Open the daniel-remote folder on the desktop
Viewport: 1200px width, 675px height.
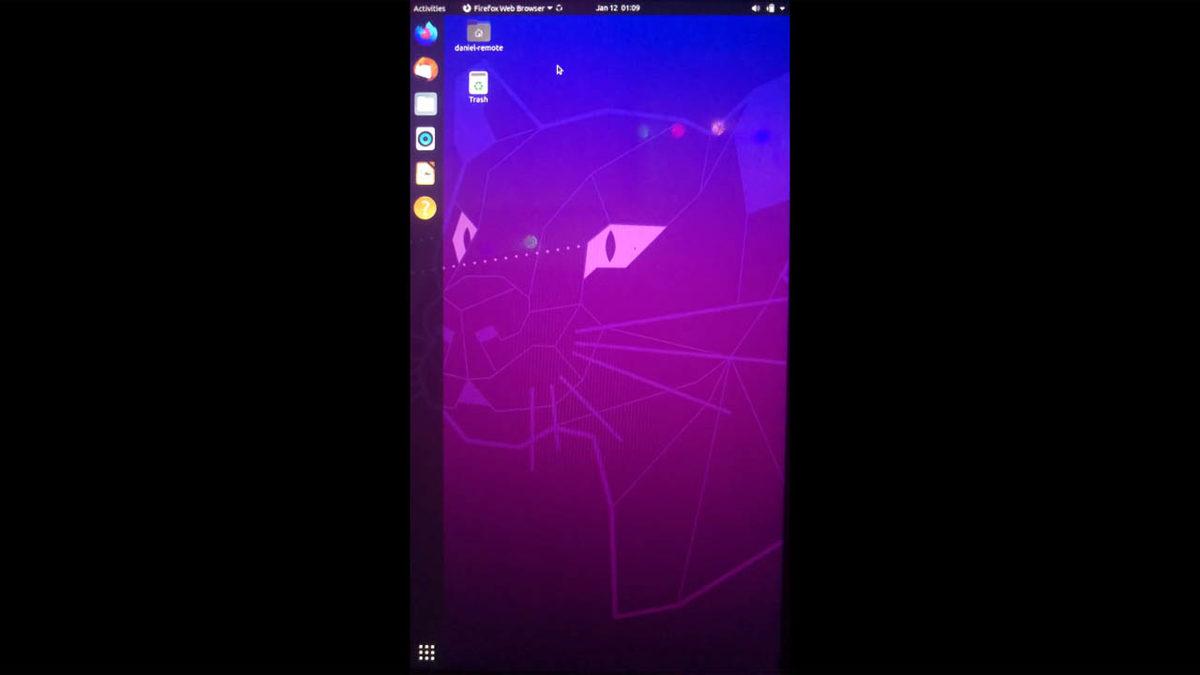(477, 33)
